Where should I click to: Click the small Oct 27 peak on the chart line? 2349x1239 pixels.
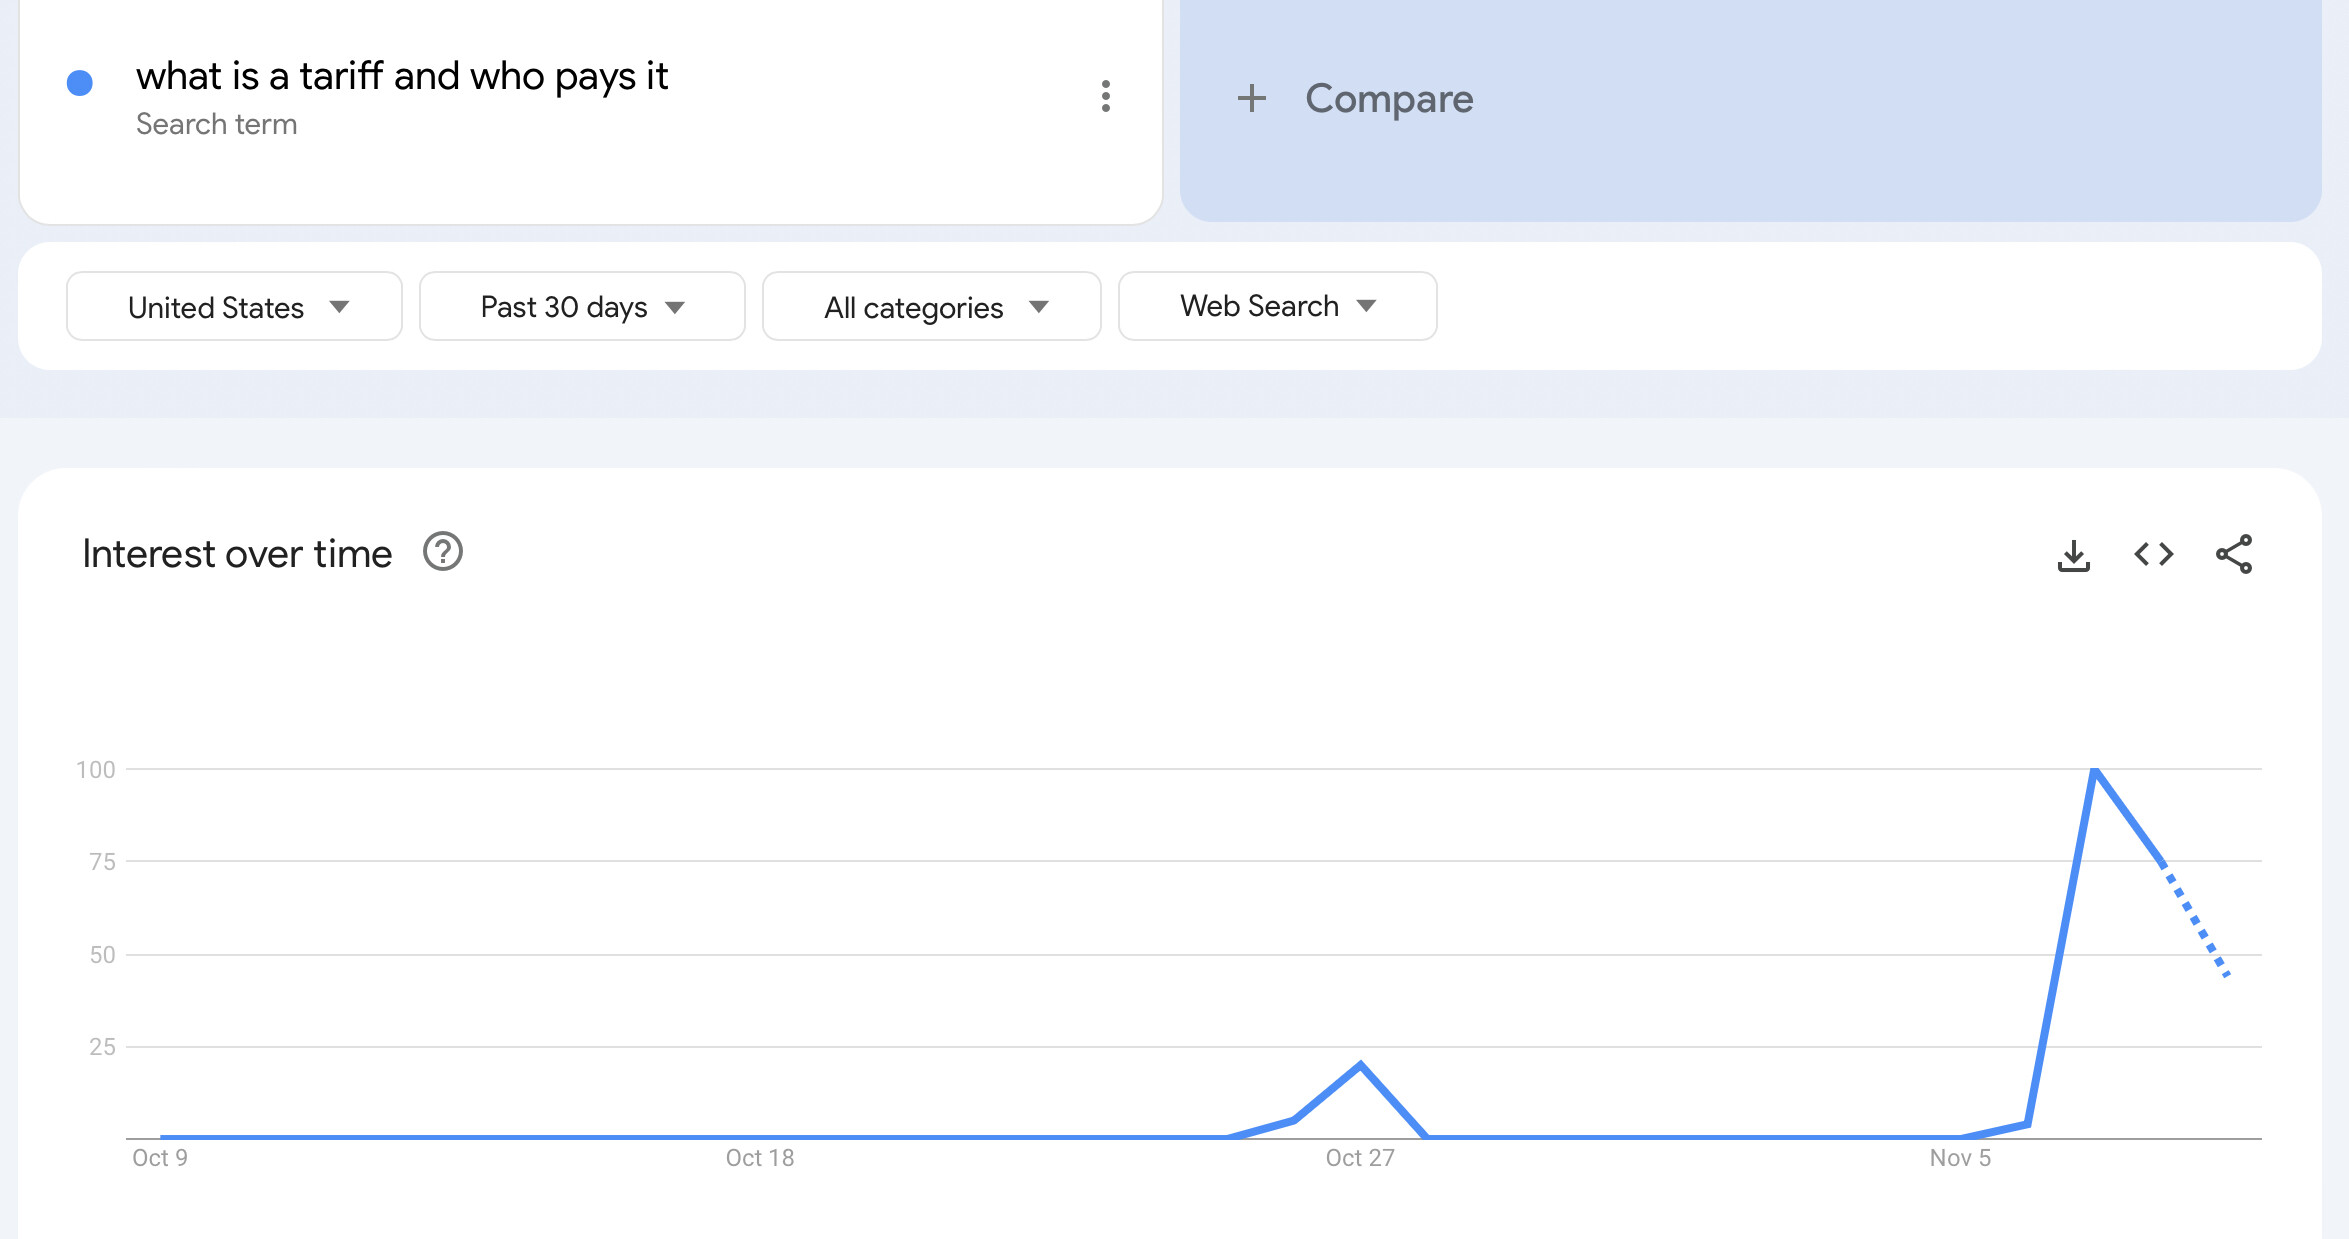1360,1065
